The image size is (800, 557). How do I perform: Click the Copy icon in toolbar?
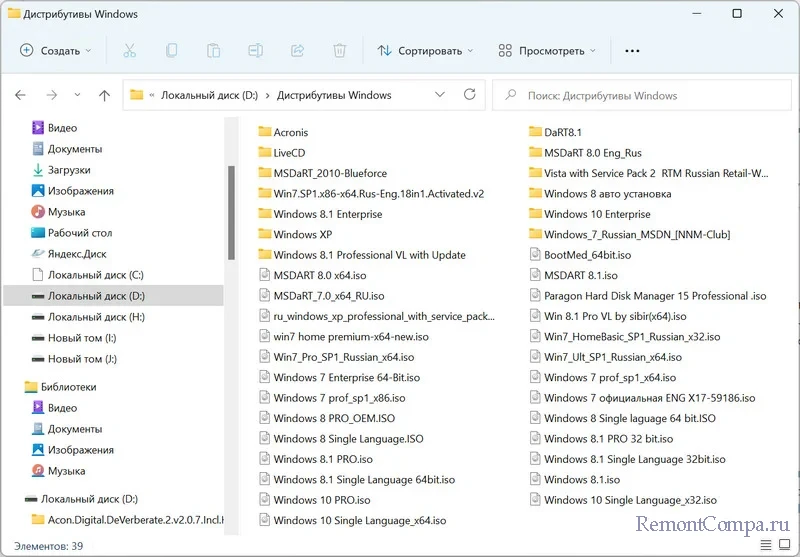pyautogui.click(x=172, y=50)
